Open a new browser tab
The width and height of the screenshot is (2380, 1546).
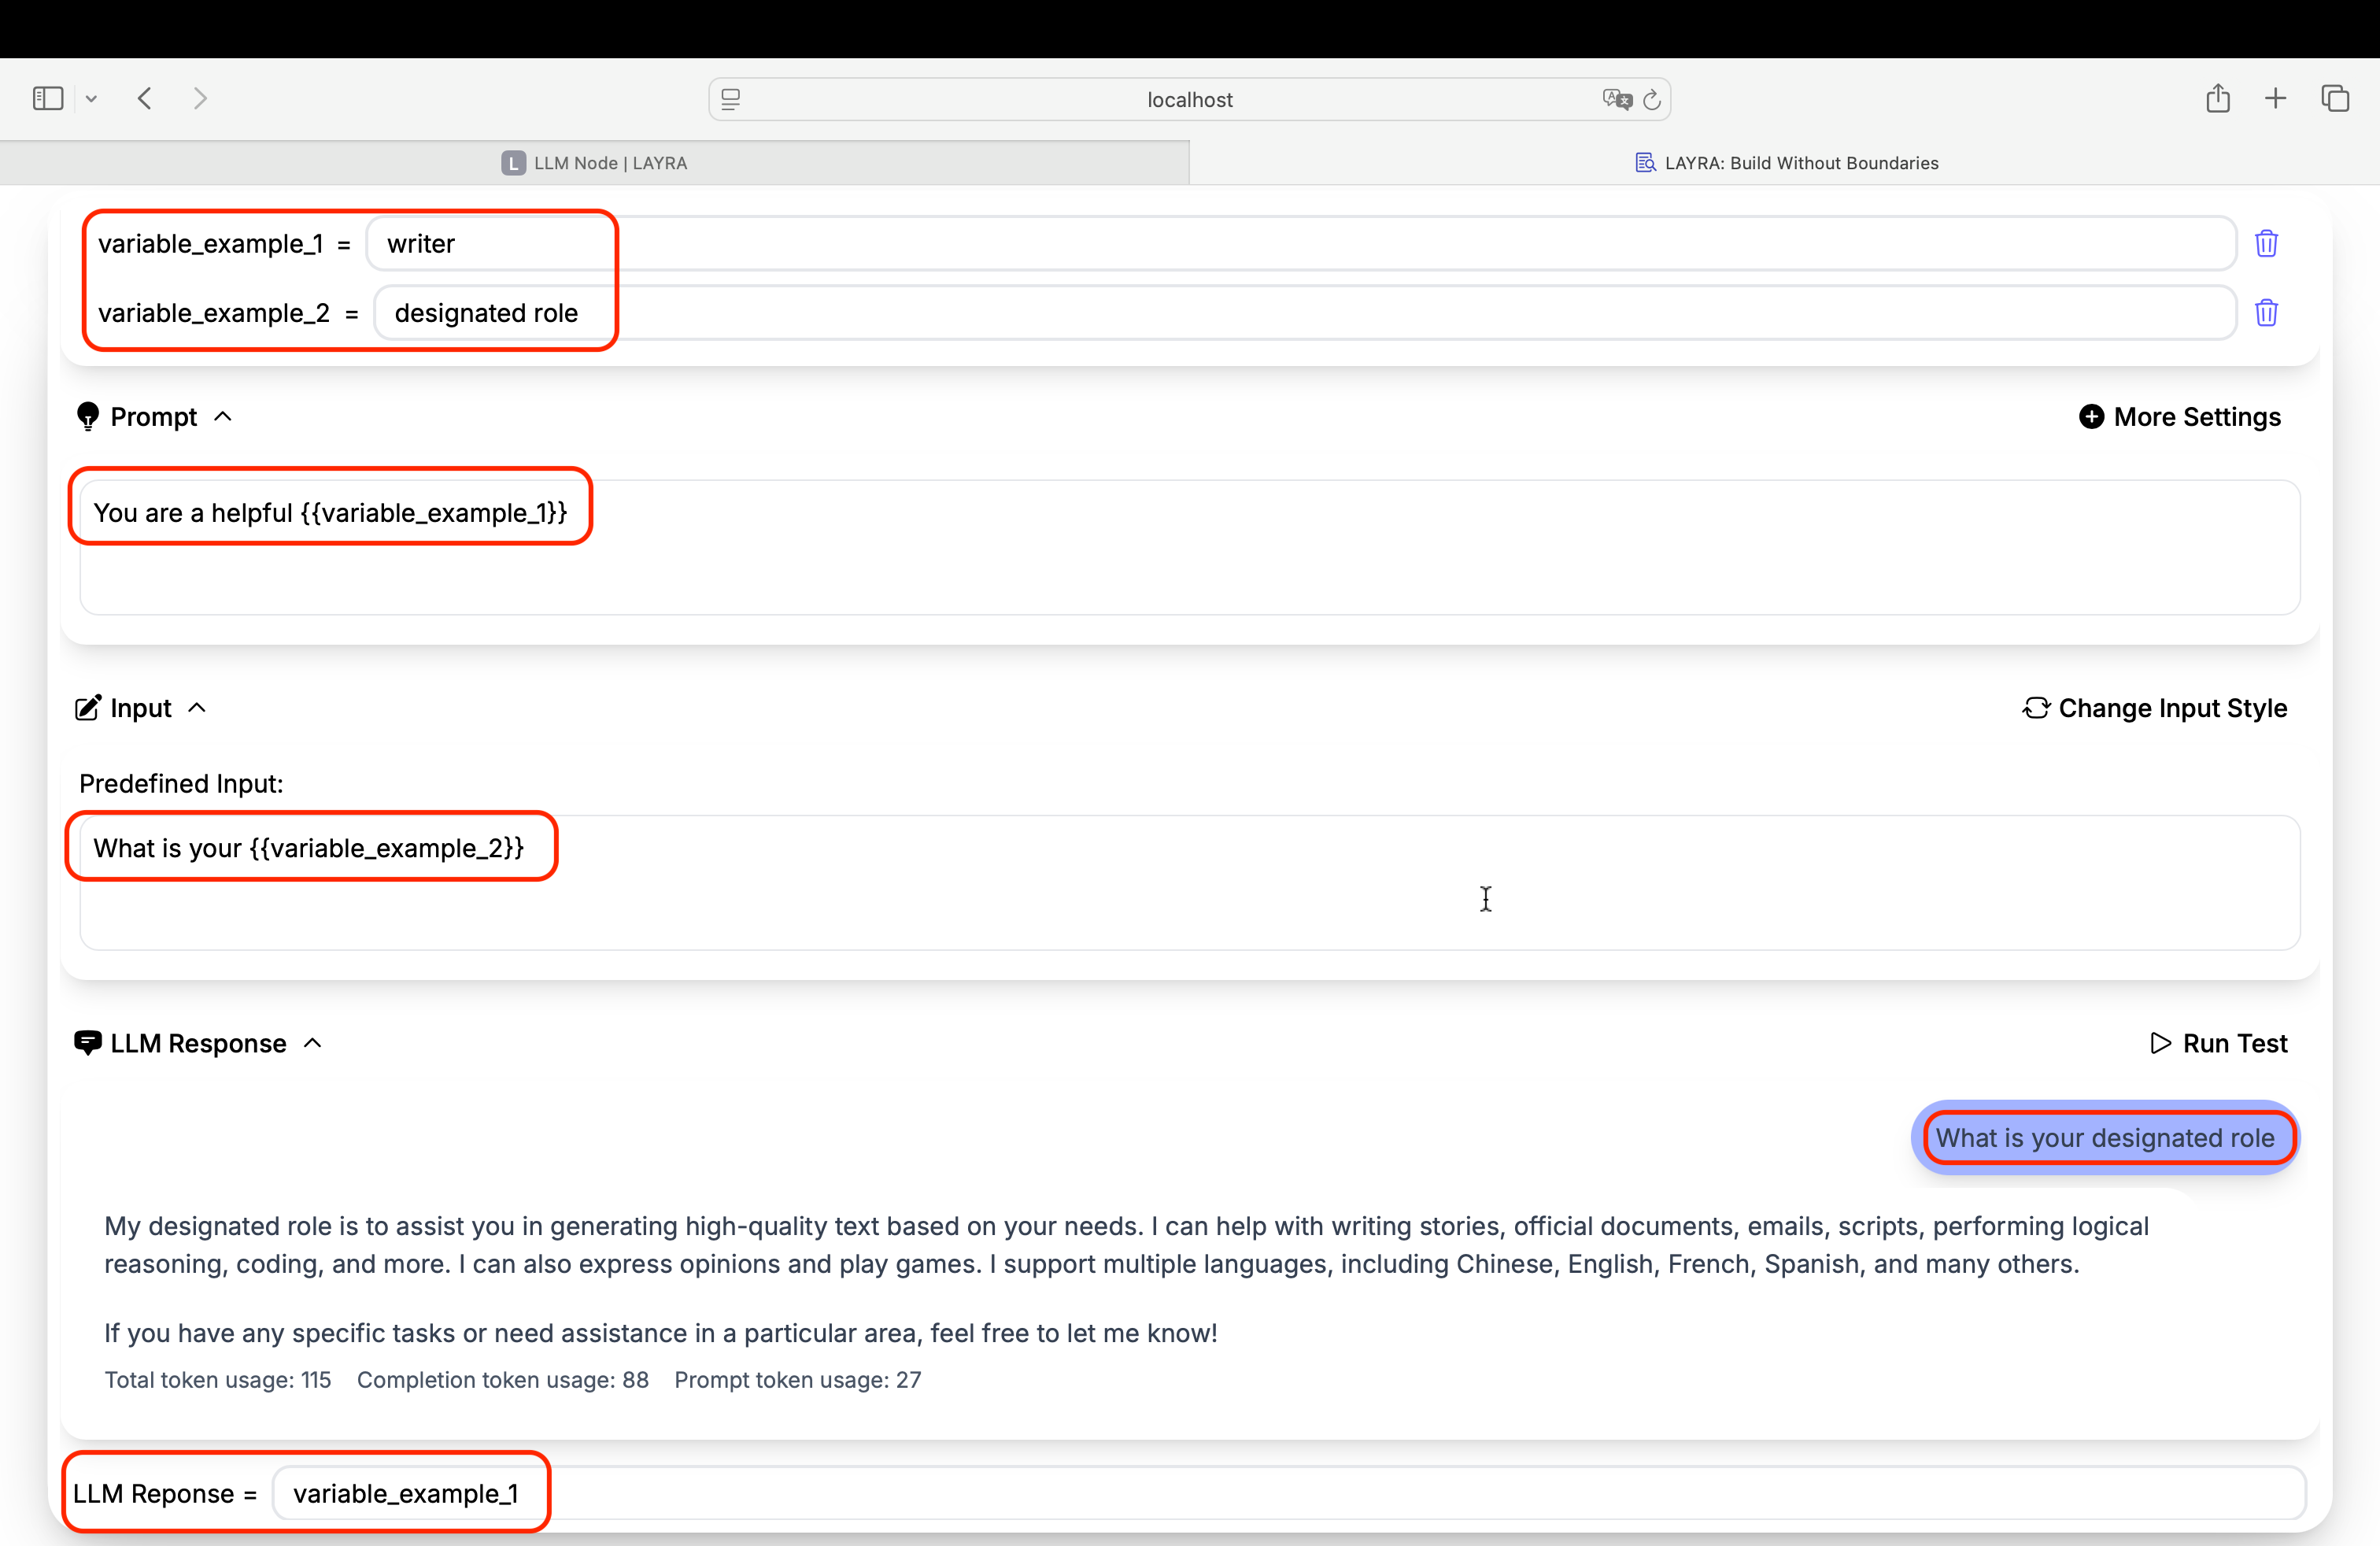click(2275, 98)
